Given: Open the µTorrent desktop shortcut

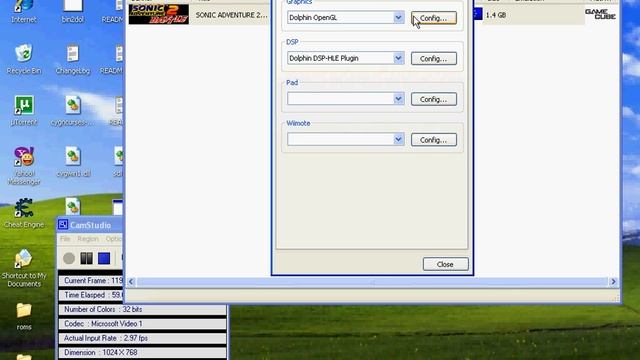Looking at the screenshot, I should 24,111.
